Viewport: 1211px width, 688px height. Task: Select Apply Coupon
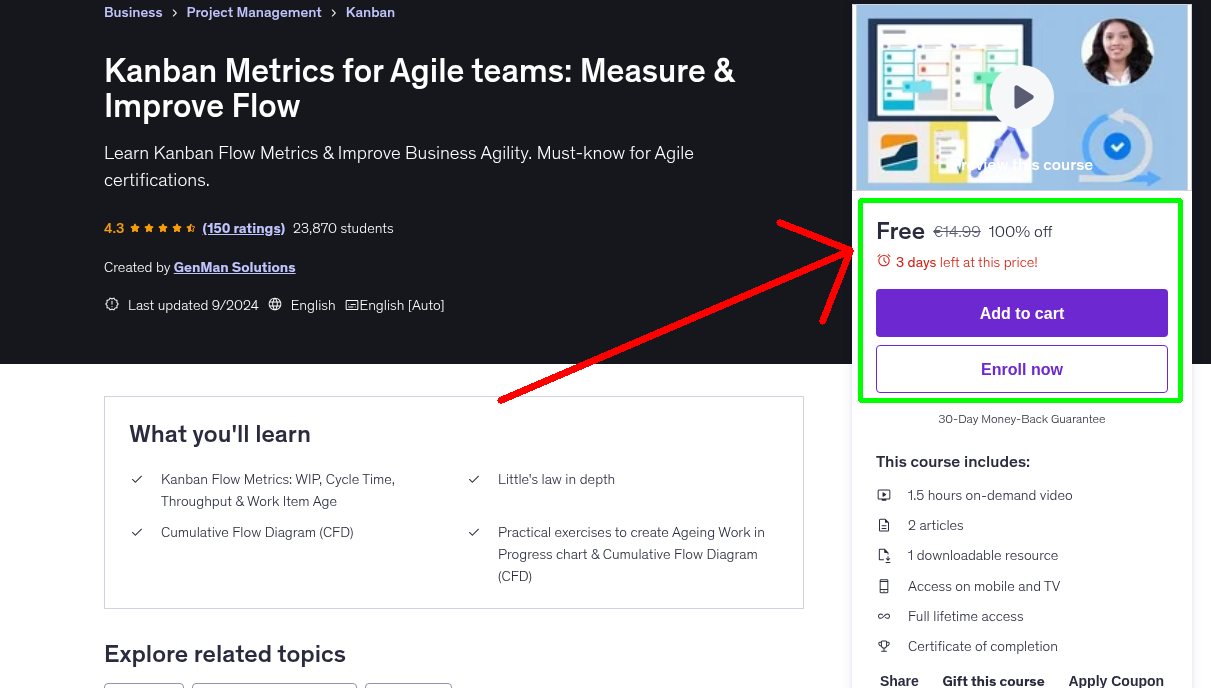click(1116, 680)
